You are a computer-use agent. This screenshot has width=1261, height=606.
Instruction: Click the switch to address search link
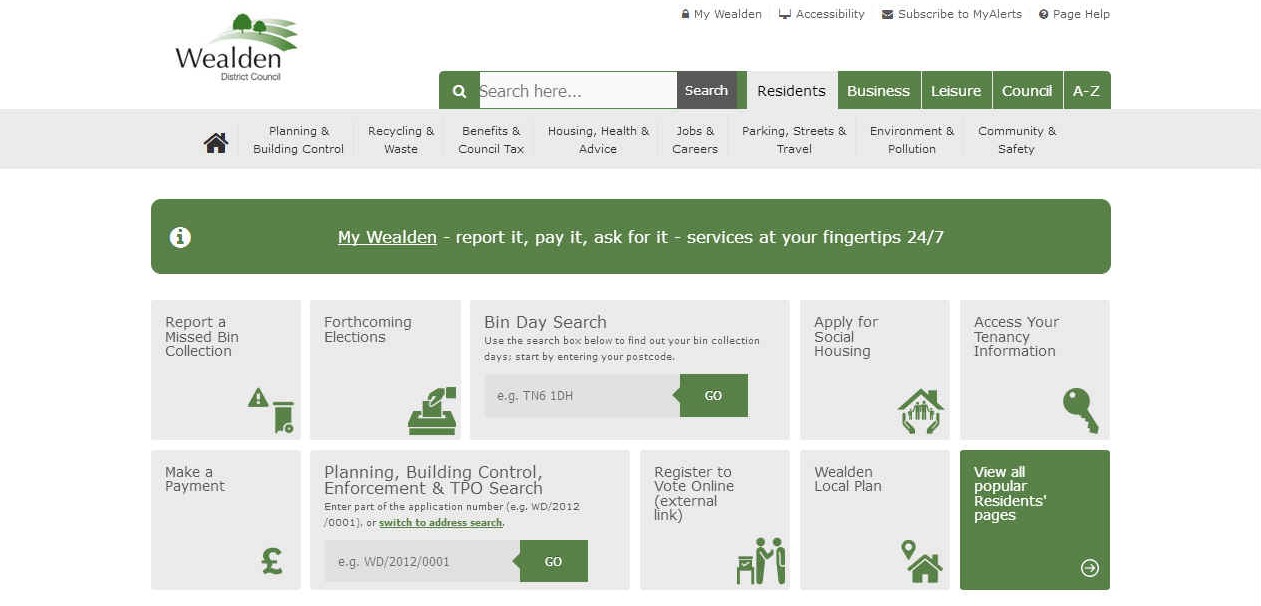pyautogui.click(x=440, y=523)
